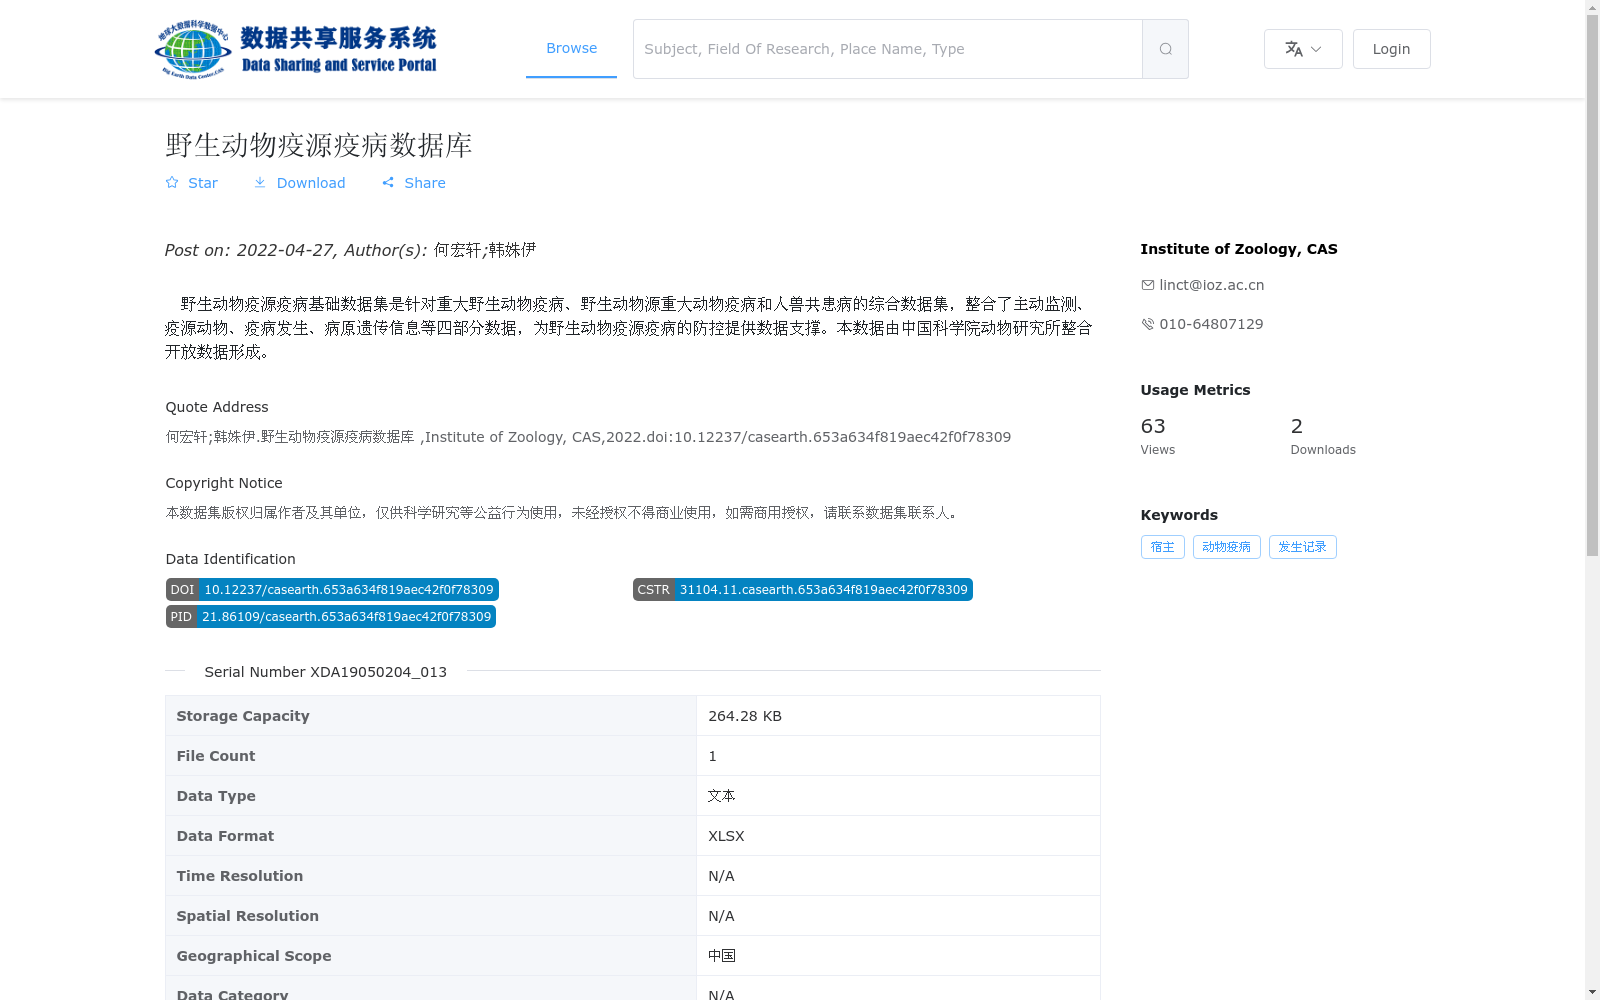Click the Time Resolution row label
Screen dimensions: 1600x1000
point(240,876)
